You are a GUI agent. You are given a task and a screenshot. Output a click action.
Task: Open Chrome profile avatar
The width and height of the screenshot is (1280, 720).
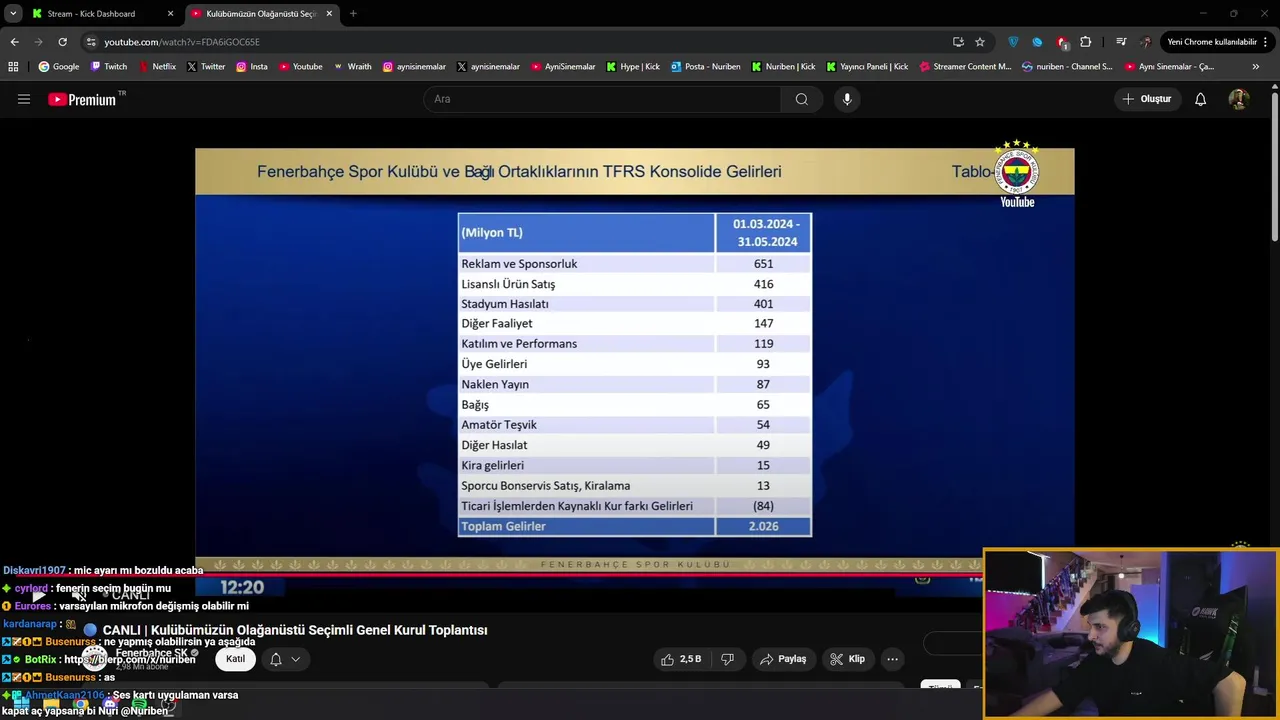tap(1146, 42)
